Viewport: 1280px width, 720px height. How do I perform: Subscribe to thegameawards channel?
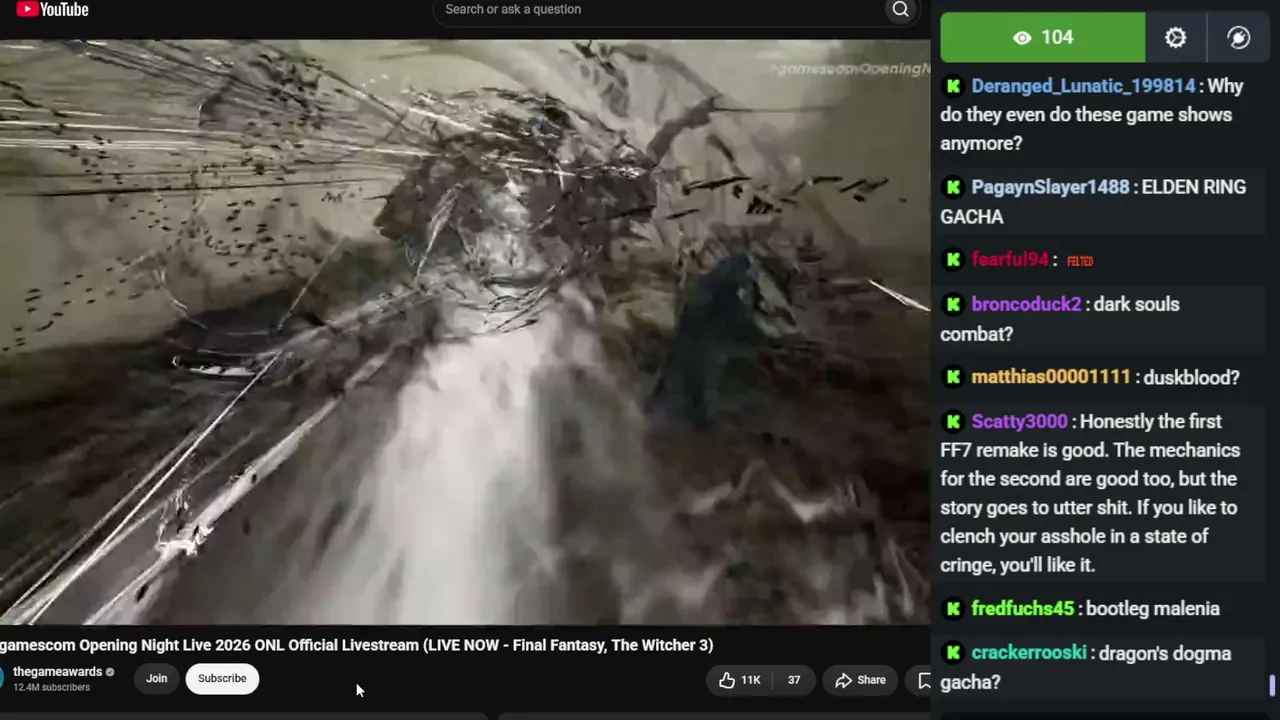[222, 679]
